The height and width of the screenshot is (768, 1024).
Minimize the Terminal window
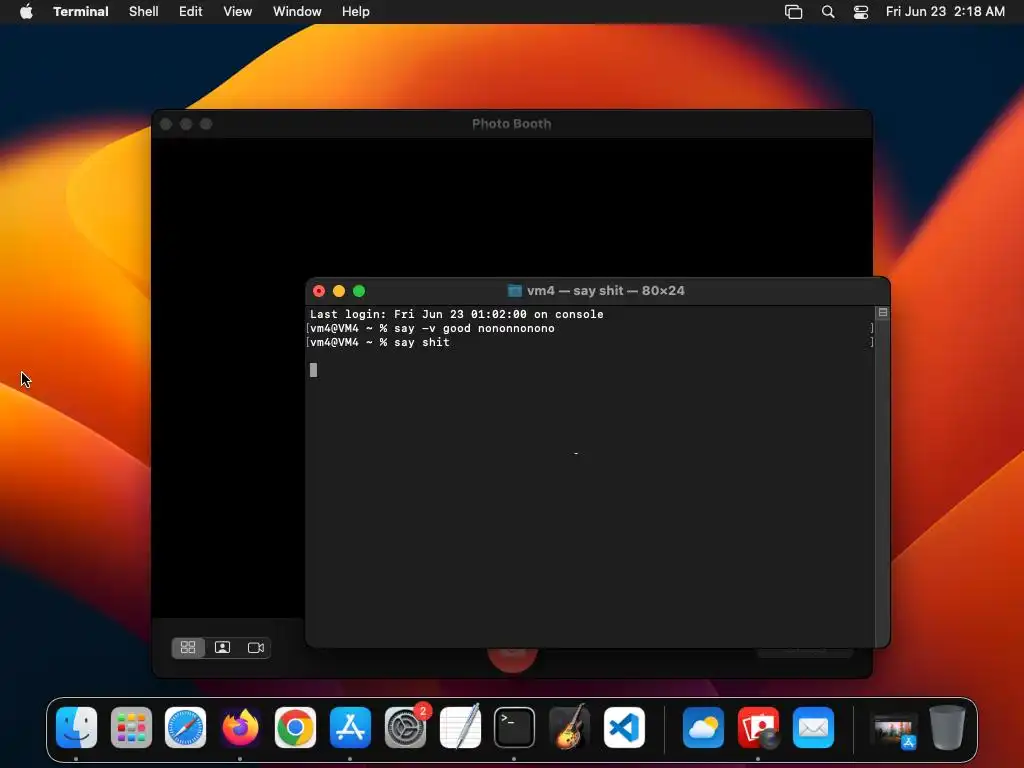[339, 291]
